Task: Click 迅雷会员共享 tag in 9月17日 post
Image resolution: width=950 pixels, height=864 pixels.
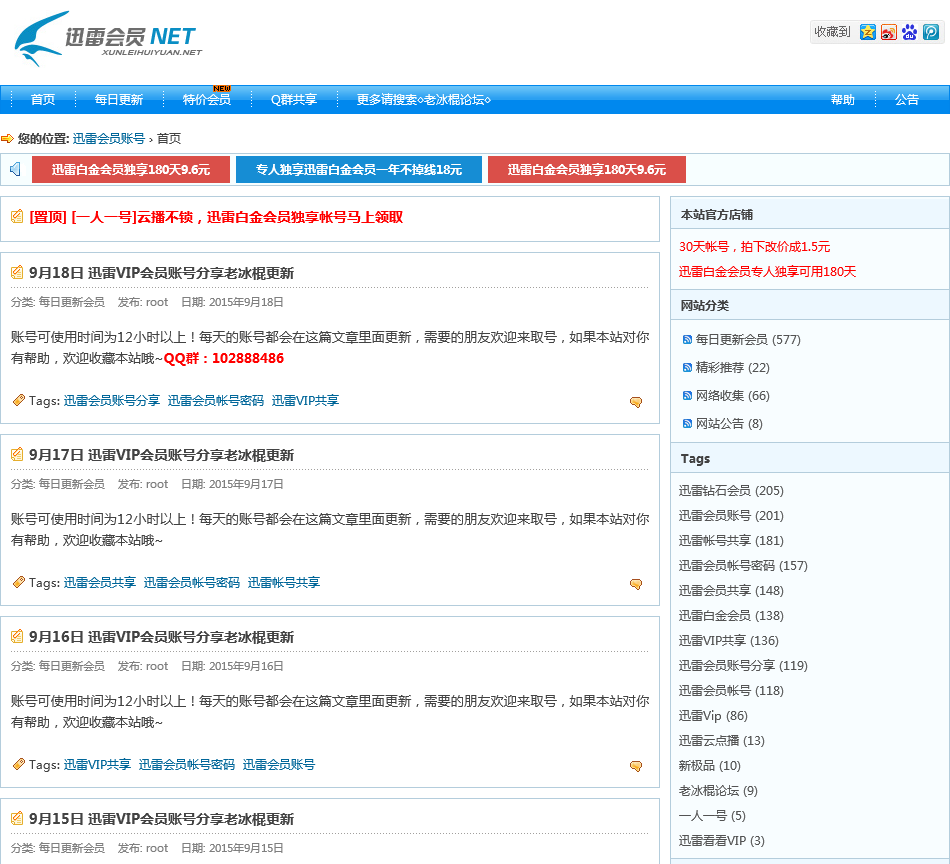Action: tap(99, 582)
